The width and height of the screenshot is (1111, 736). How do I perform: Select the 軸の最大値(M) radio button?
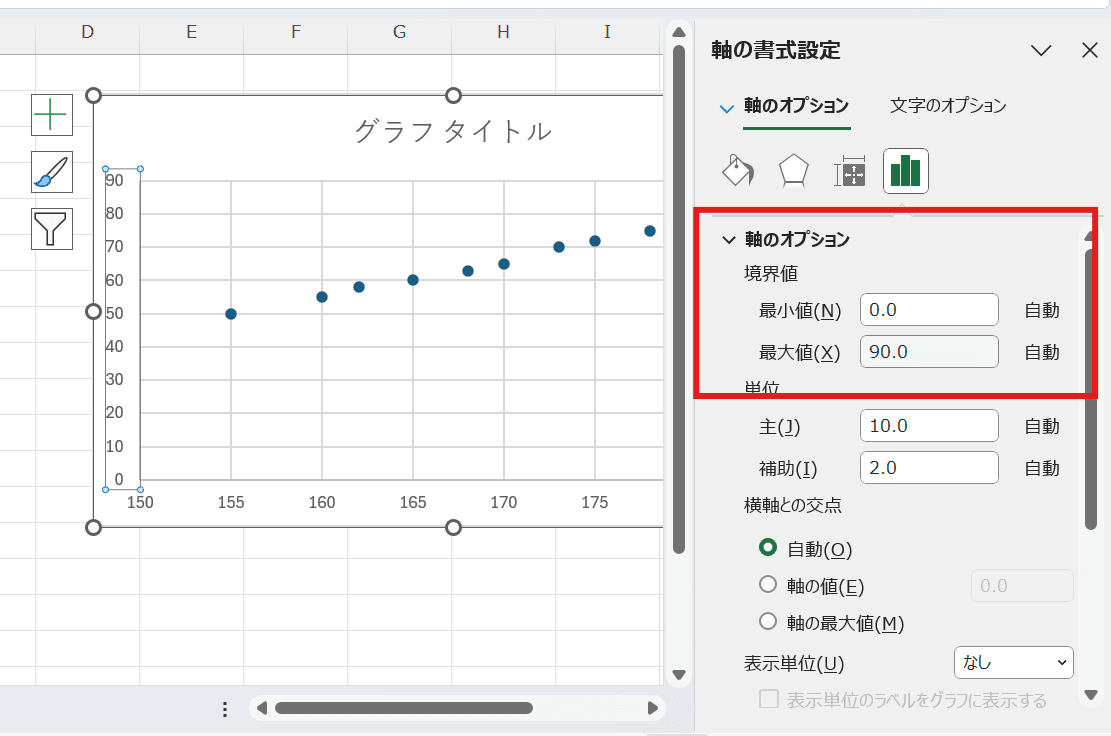(768, 622)
